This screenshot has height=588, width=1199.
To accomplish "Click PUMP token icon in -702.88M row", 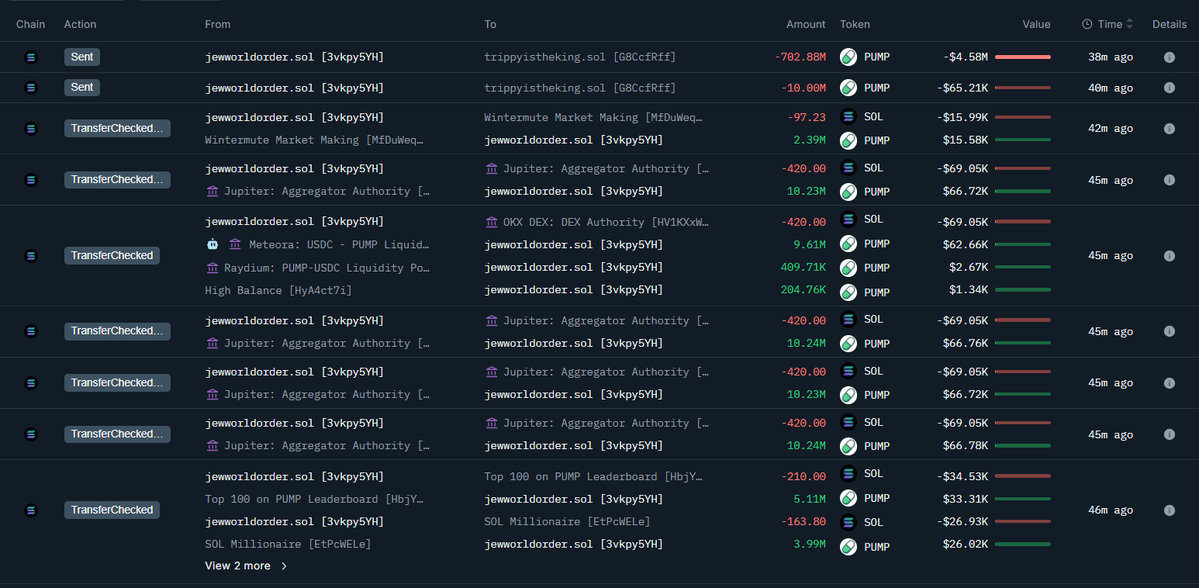I will [x=848, y=57].
